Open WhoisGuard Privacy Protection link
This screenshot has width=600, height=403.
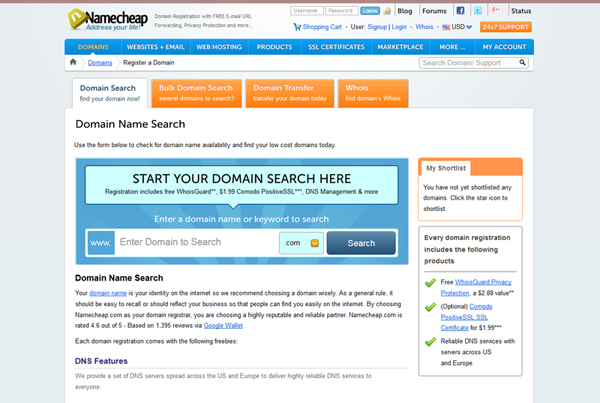(x=476, y=287)
